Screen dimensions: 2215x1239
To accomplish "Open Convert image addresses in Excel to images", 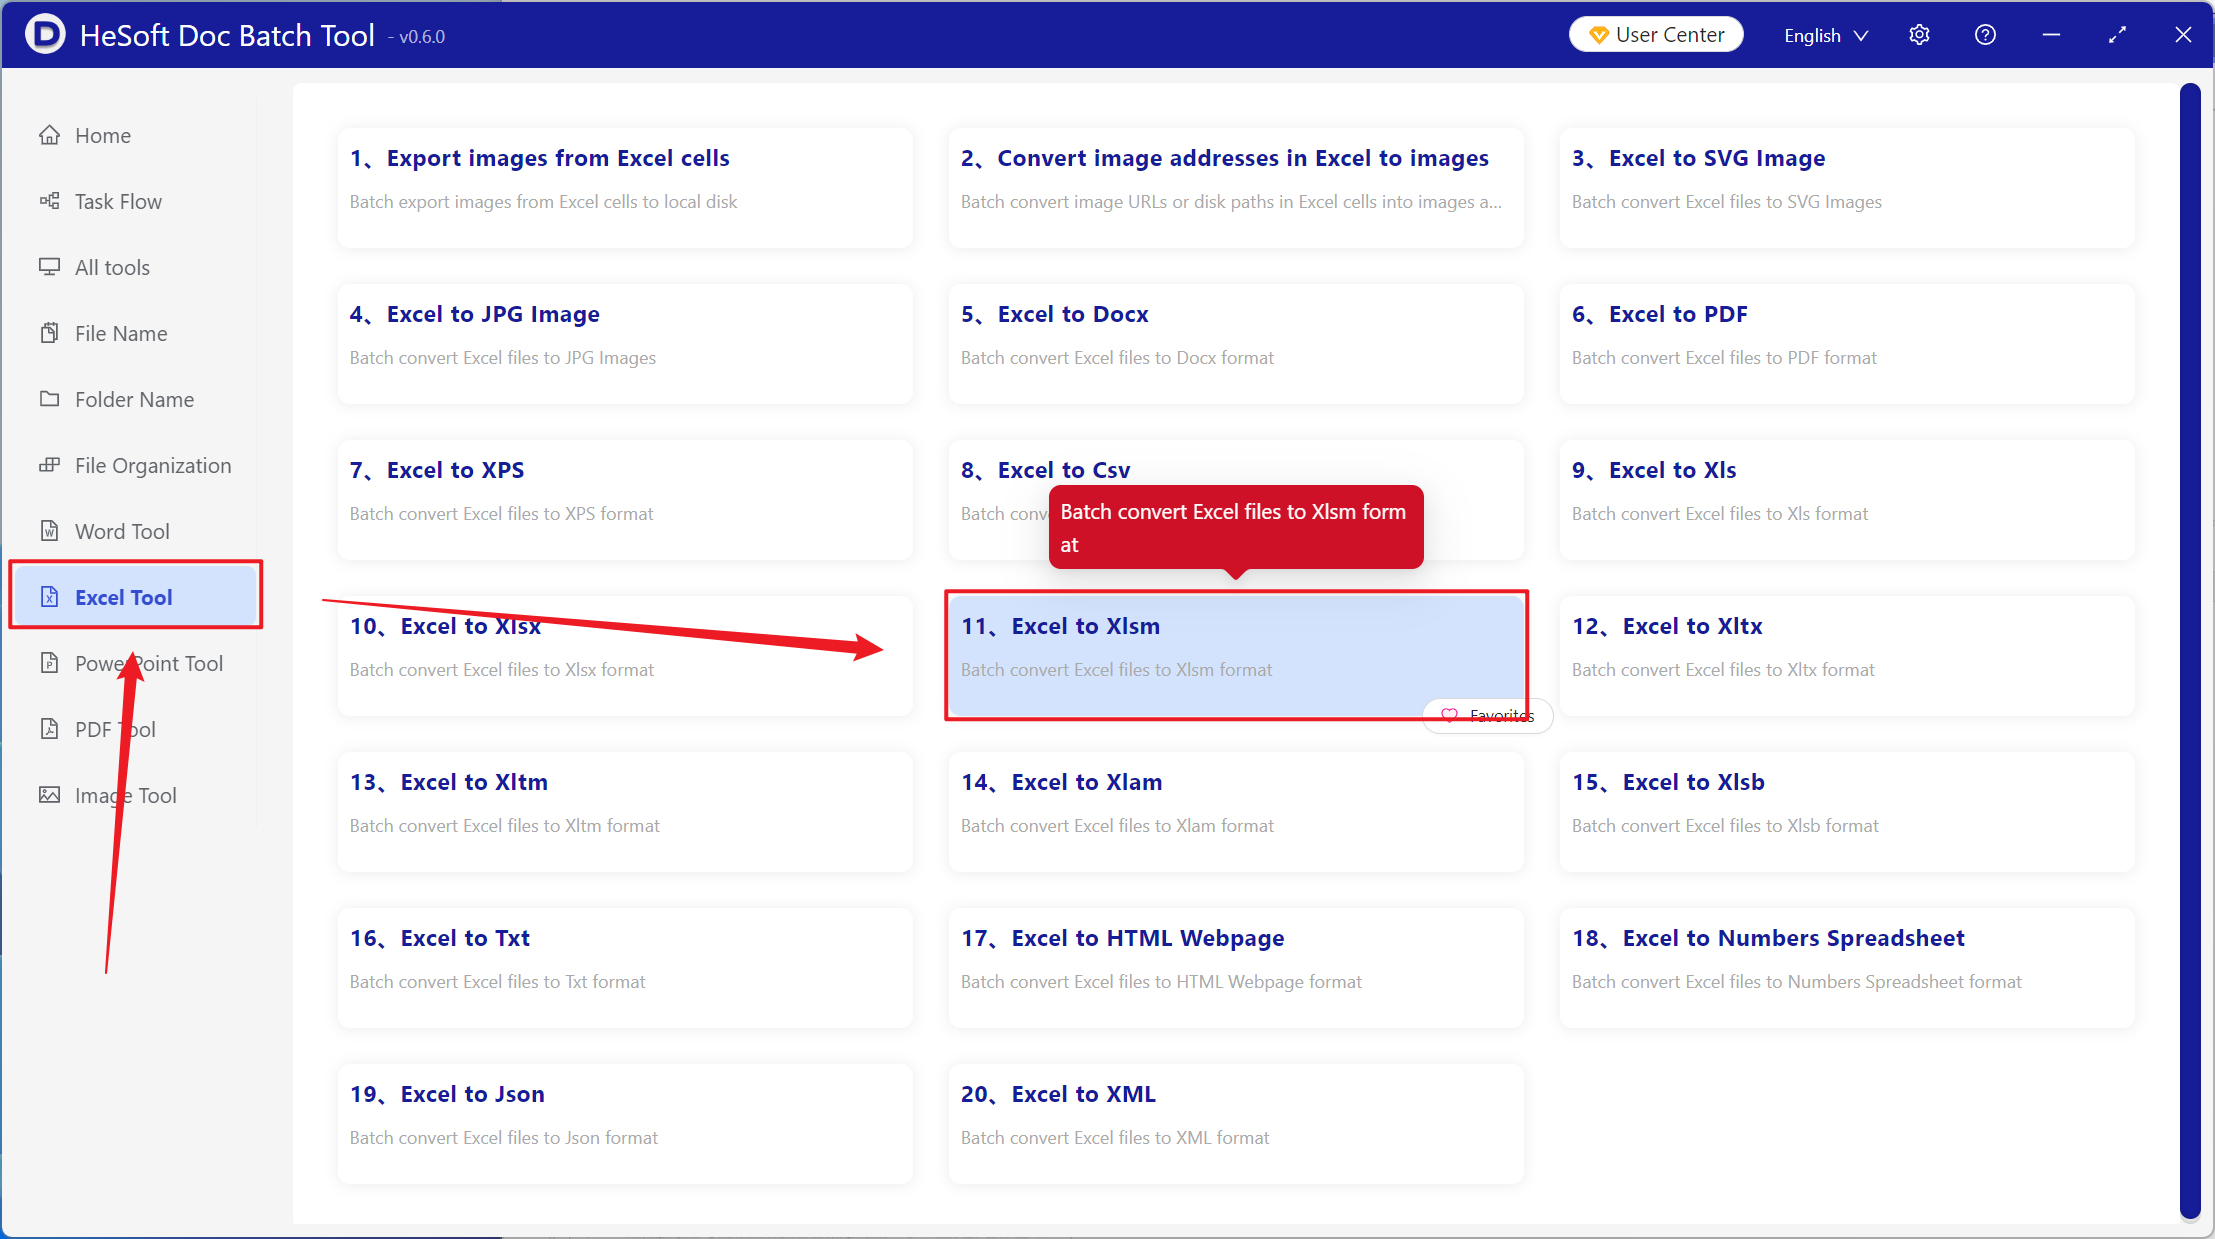I will pyautogui.click(x=1236, y=188).
